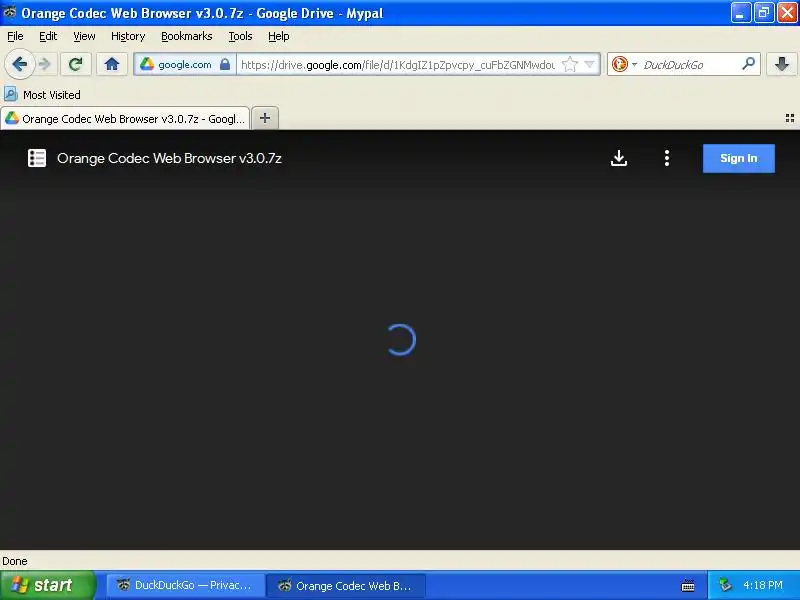Open the Windows start menu

pyautogui.click(x=48, y=585)
